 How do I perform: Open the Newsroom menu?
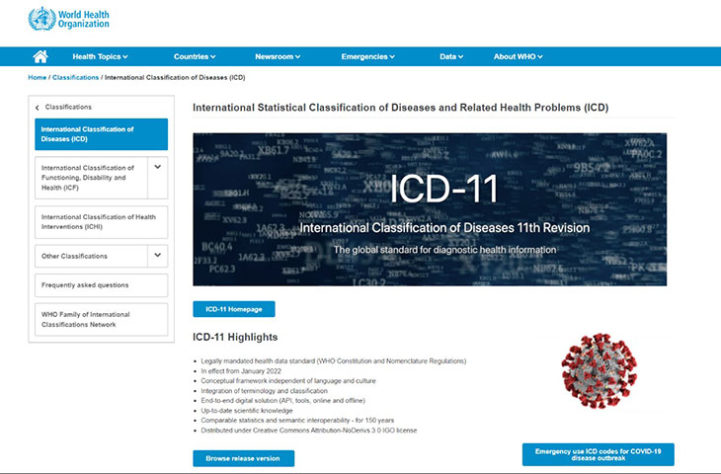[x=278, y=57]
